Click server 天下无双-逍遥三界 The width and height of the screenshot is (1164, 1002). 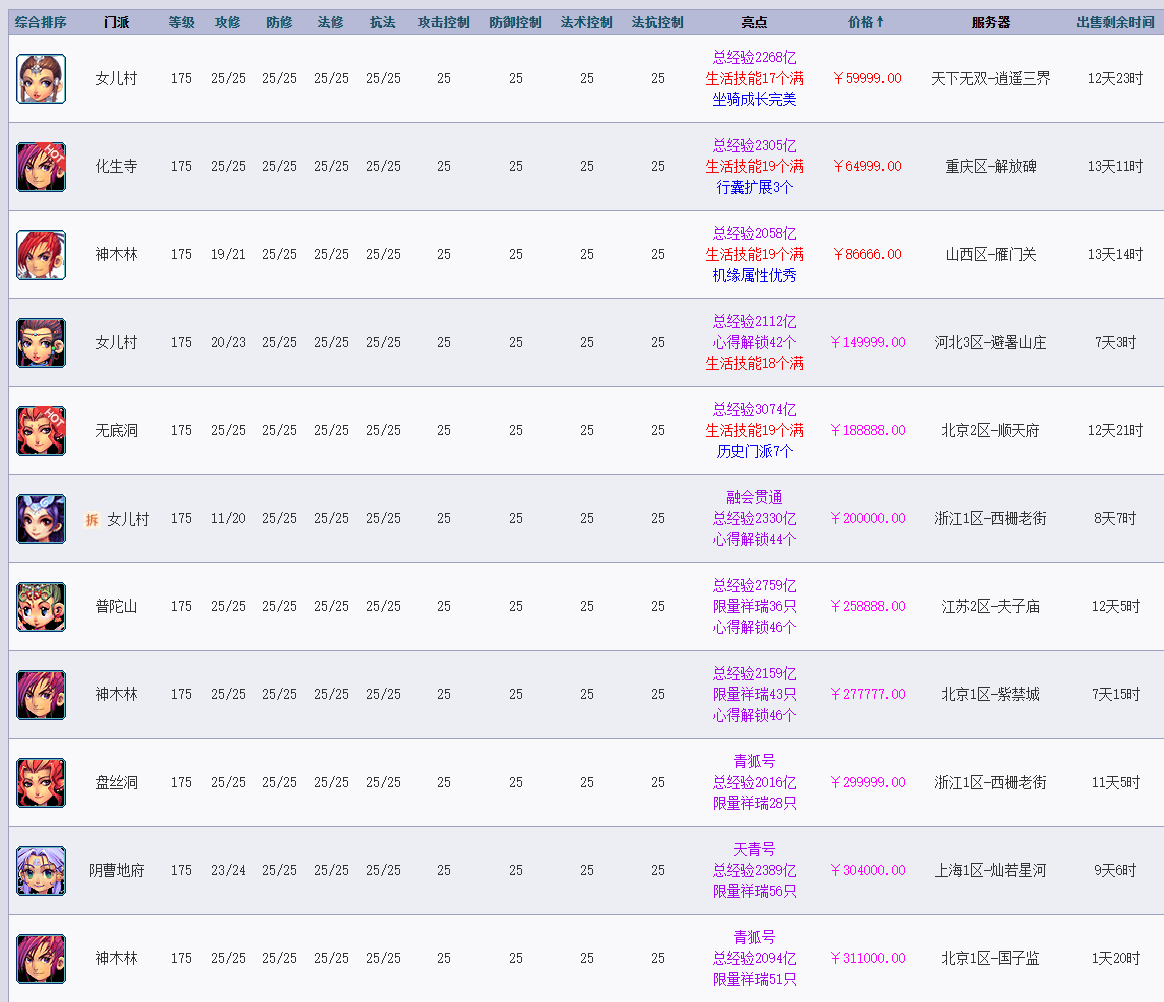[990, 79]
